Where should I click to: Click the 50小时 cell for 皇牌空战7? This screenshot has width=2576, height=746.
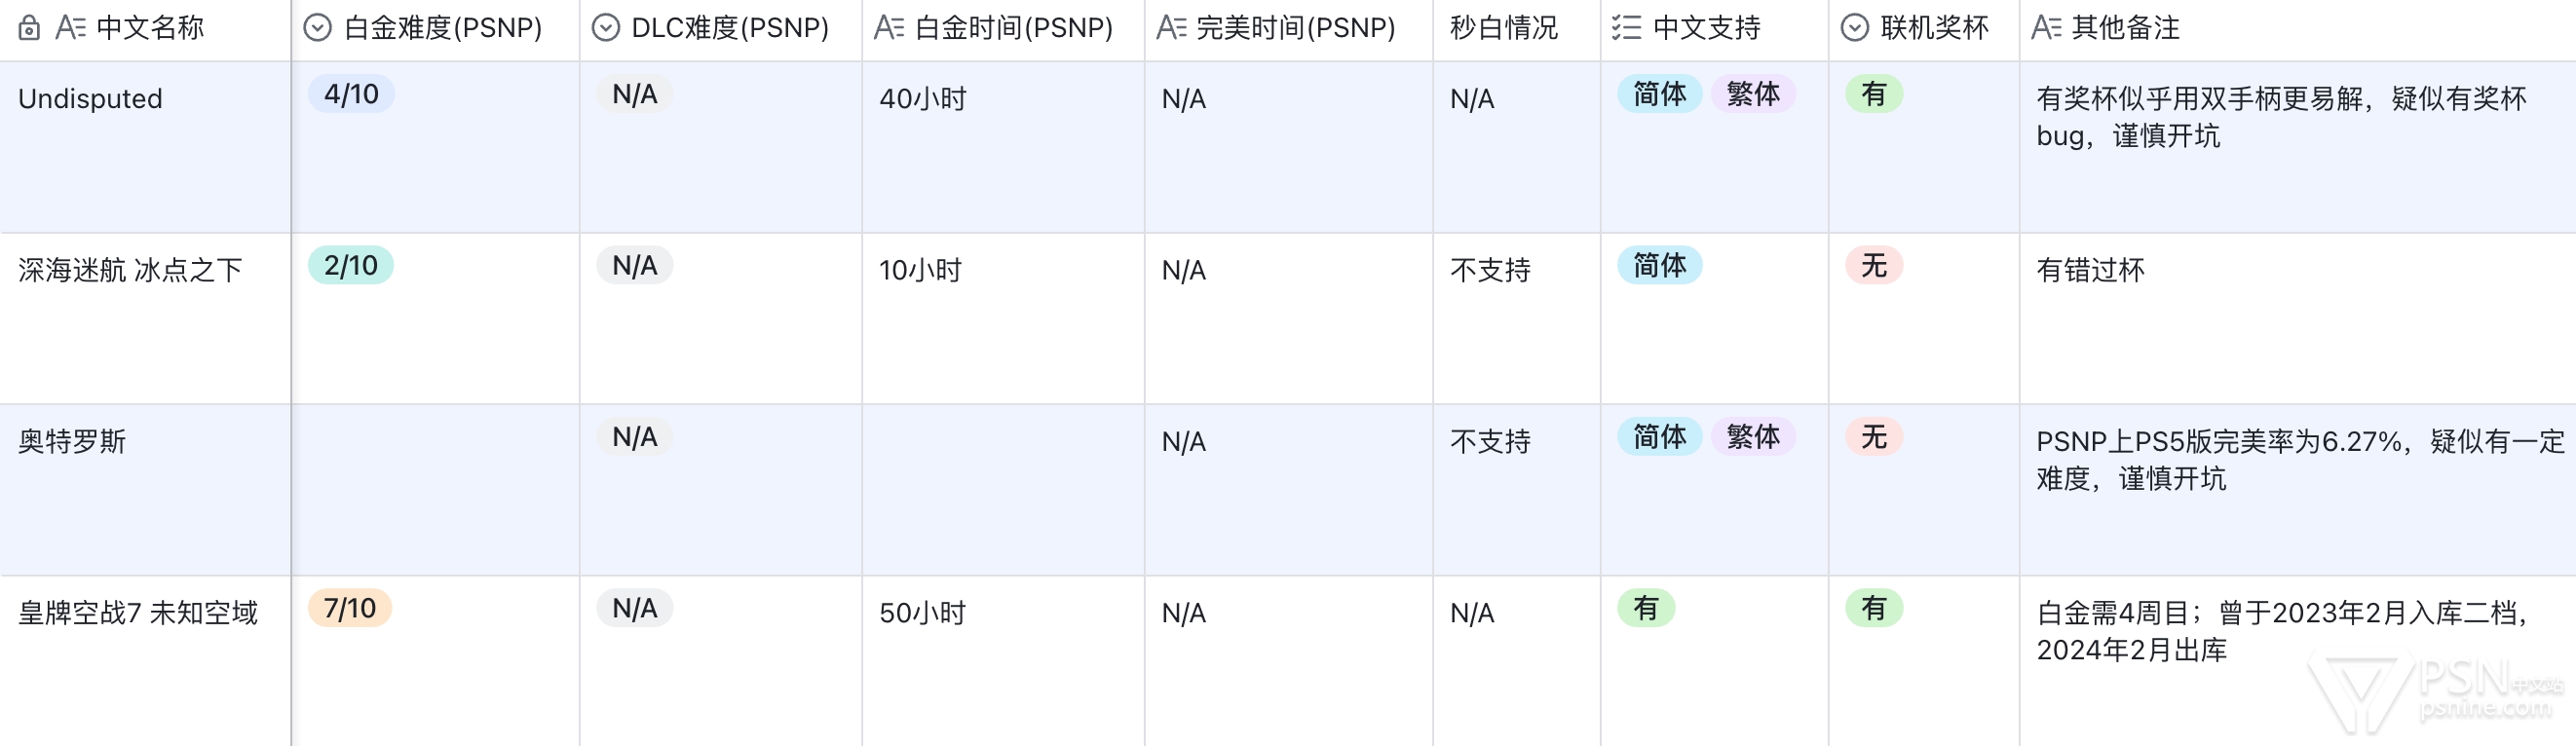coord(922,613)
